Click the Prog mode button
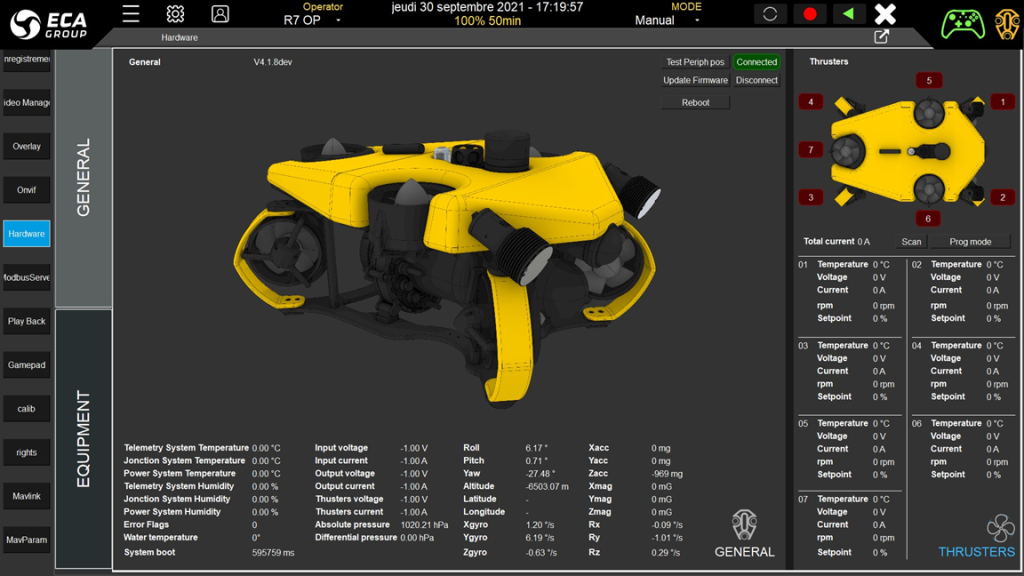The image size is (1024, 576). (x=970, y=242)
